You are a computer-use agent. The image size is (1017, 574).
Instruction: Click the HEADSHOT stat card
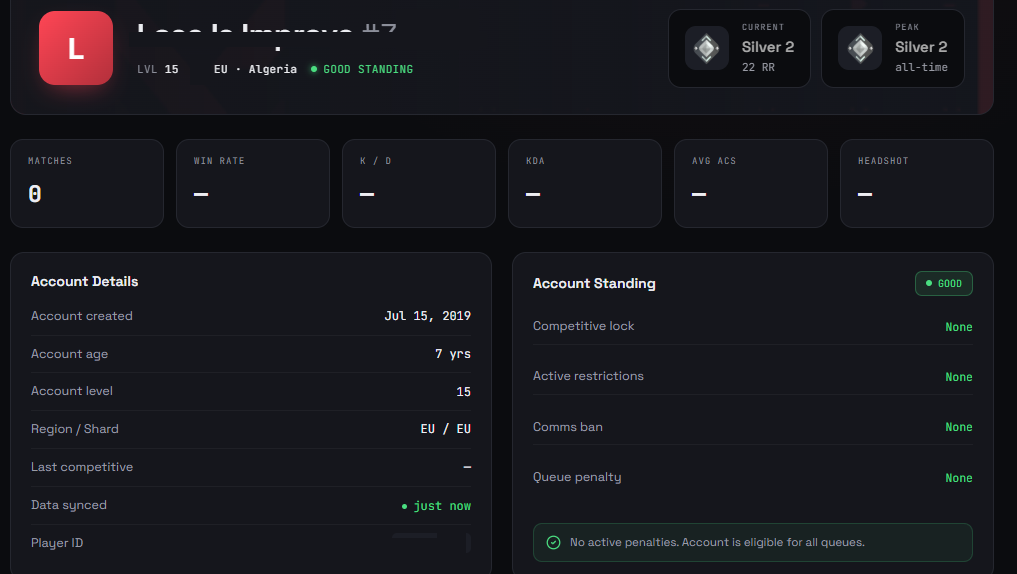coord(917,184)
